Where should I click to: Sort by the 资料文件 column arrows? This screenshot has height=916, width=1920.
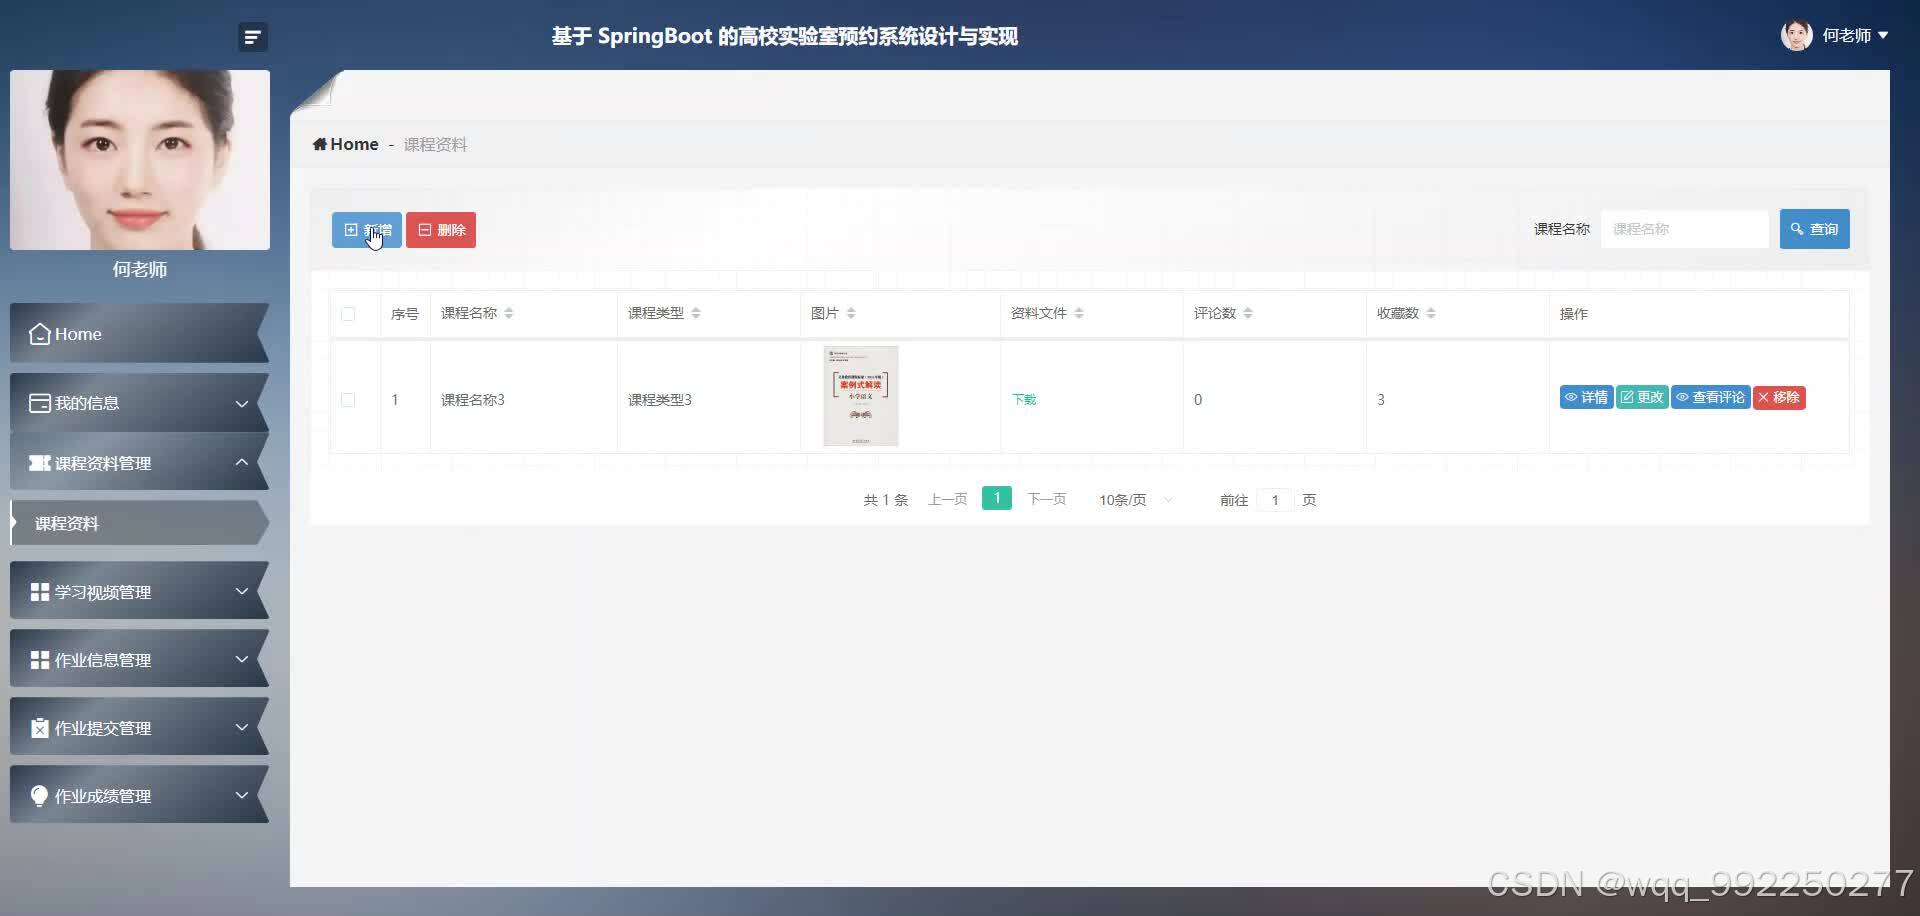click(x=1079, y=313)
